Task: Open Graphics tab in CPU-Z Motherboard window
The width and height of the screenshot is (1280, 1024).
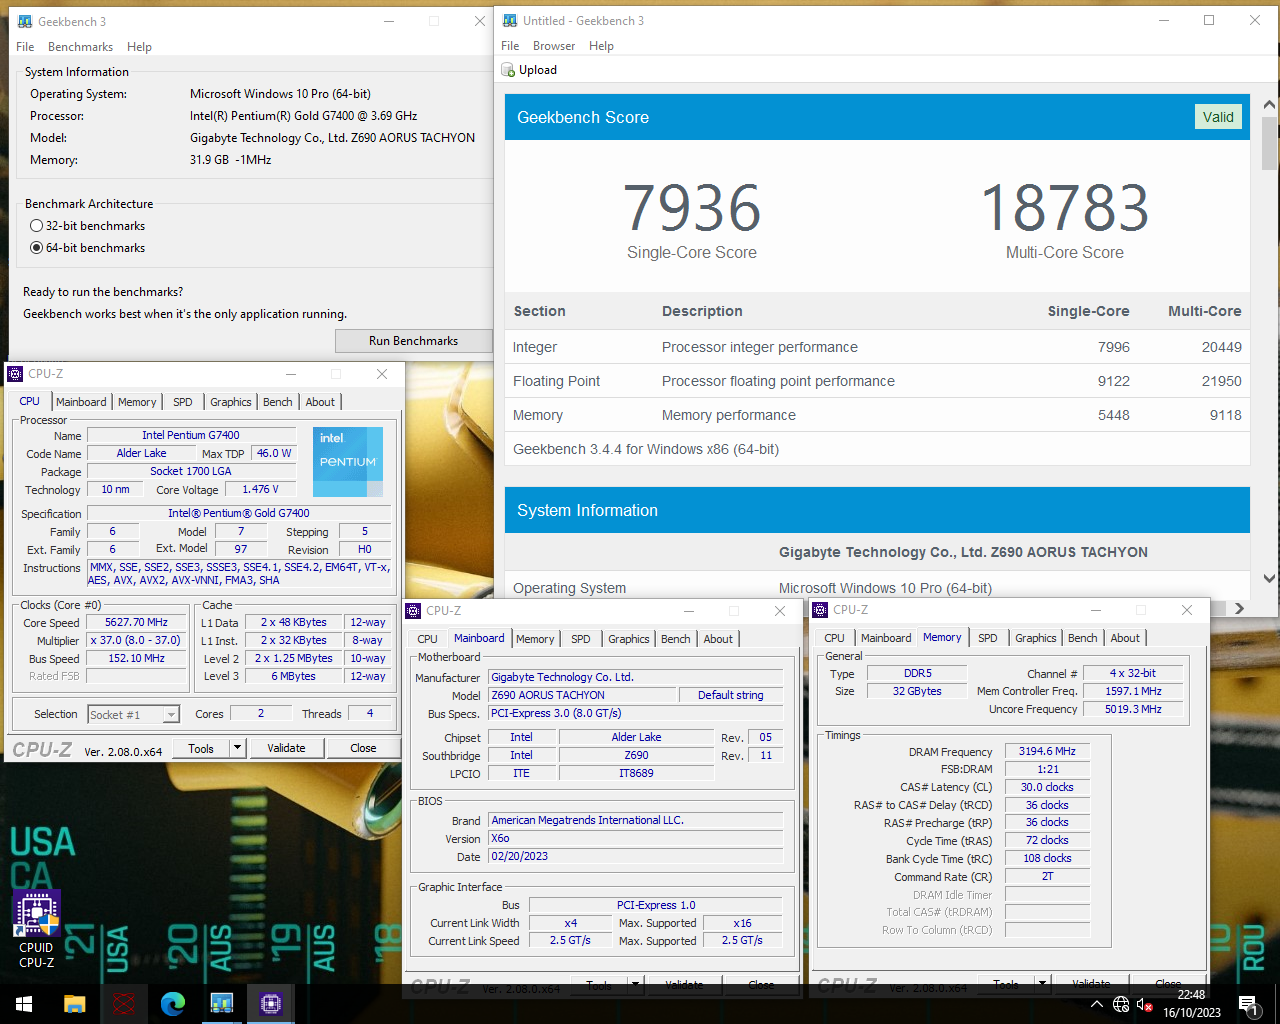Action: [629, 639]
